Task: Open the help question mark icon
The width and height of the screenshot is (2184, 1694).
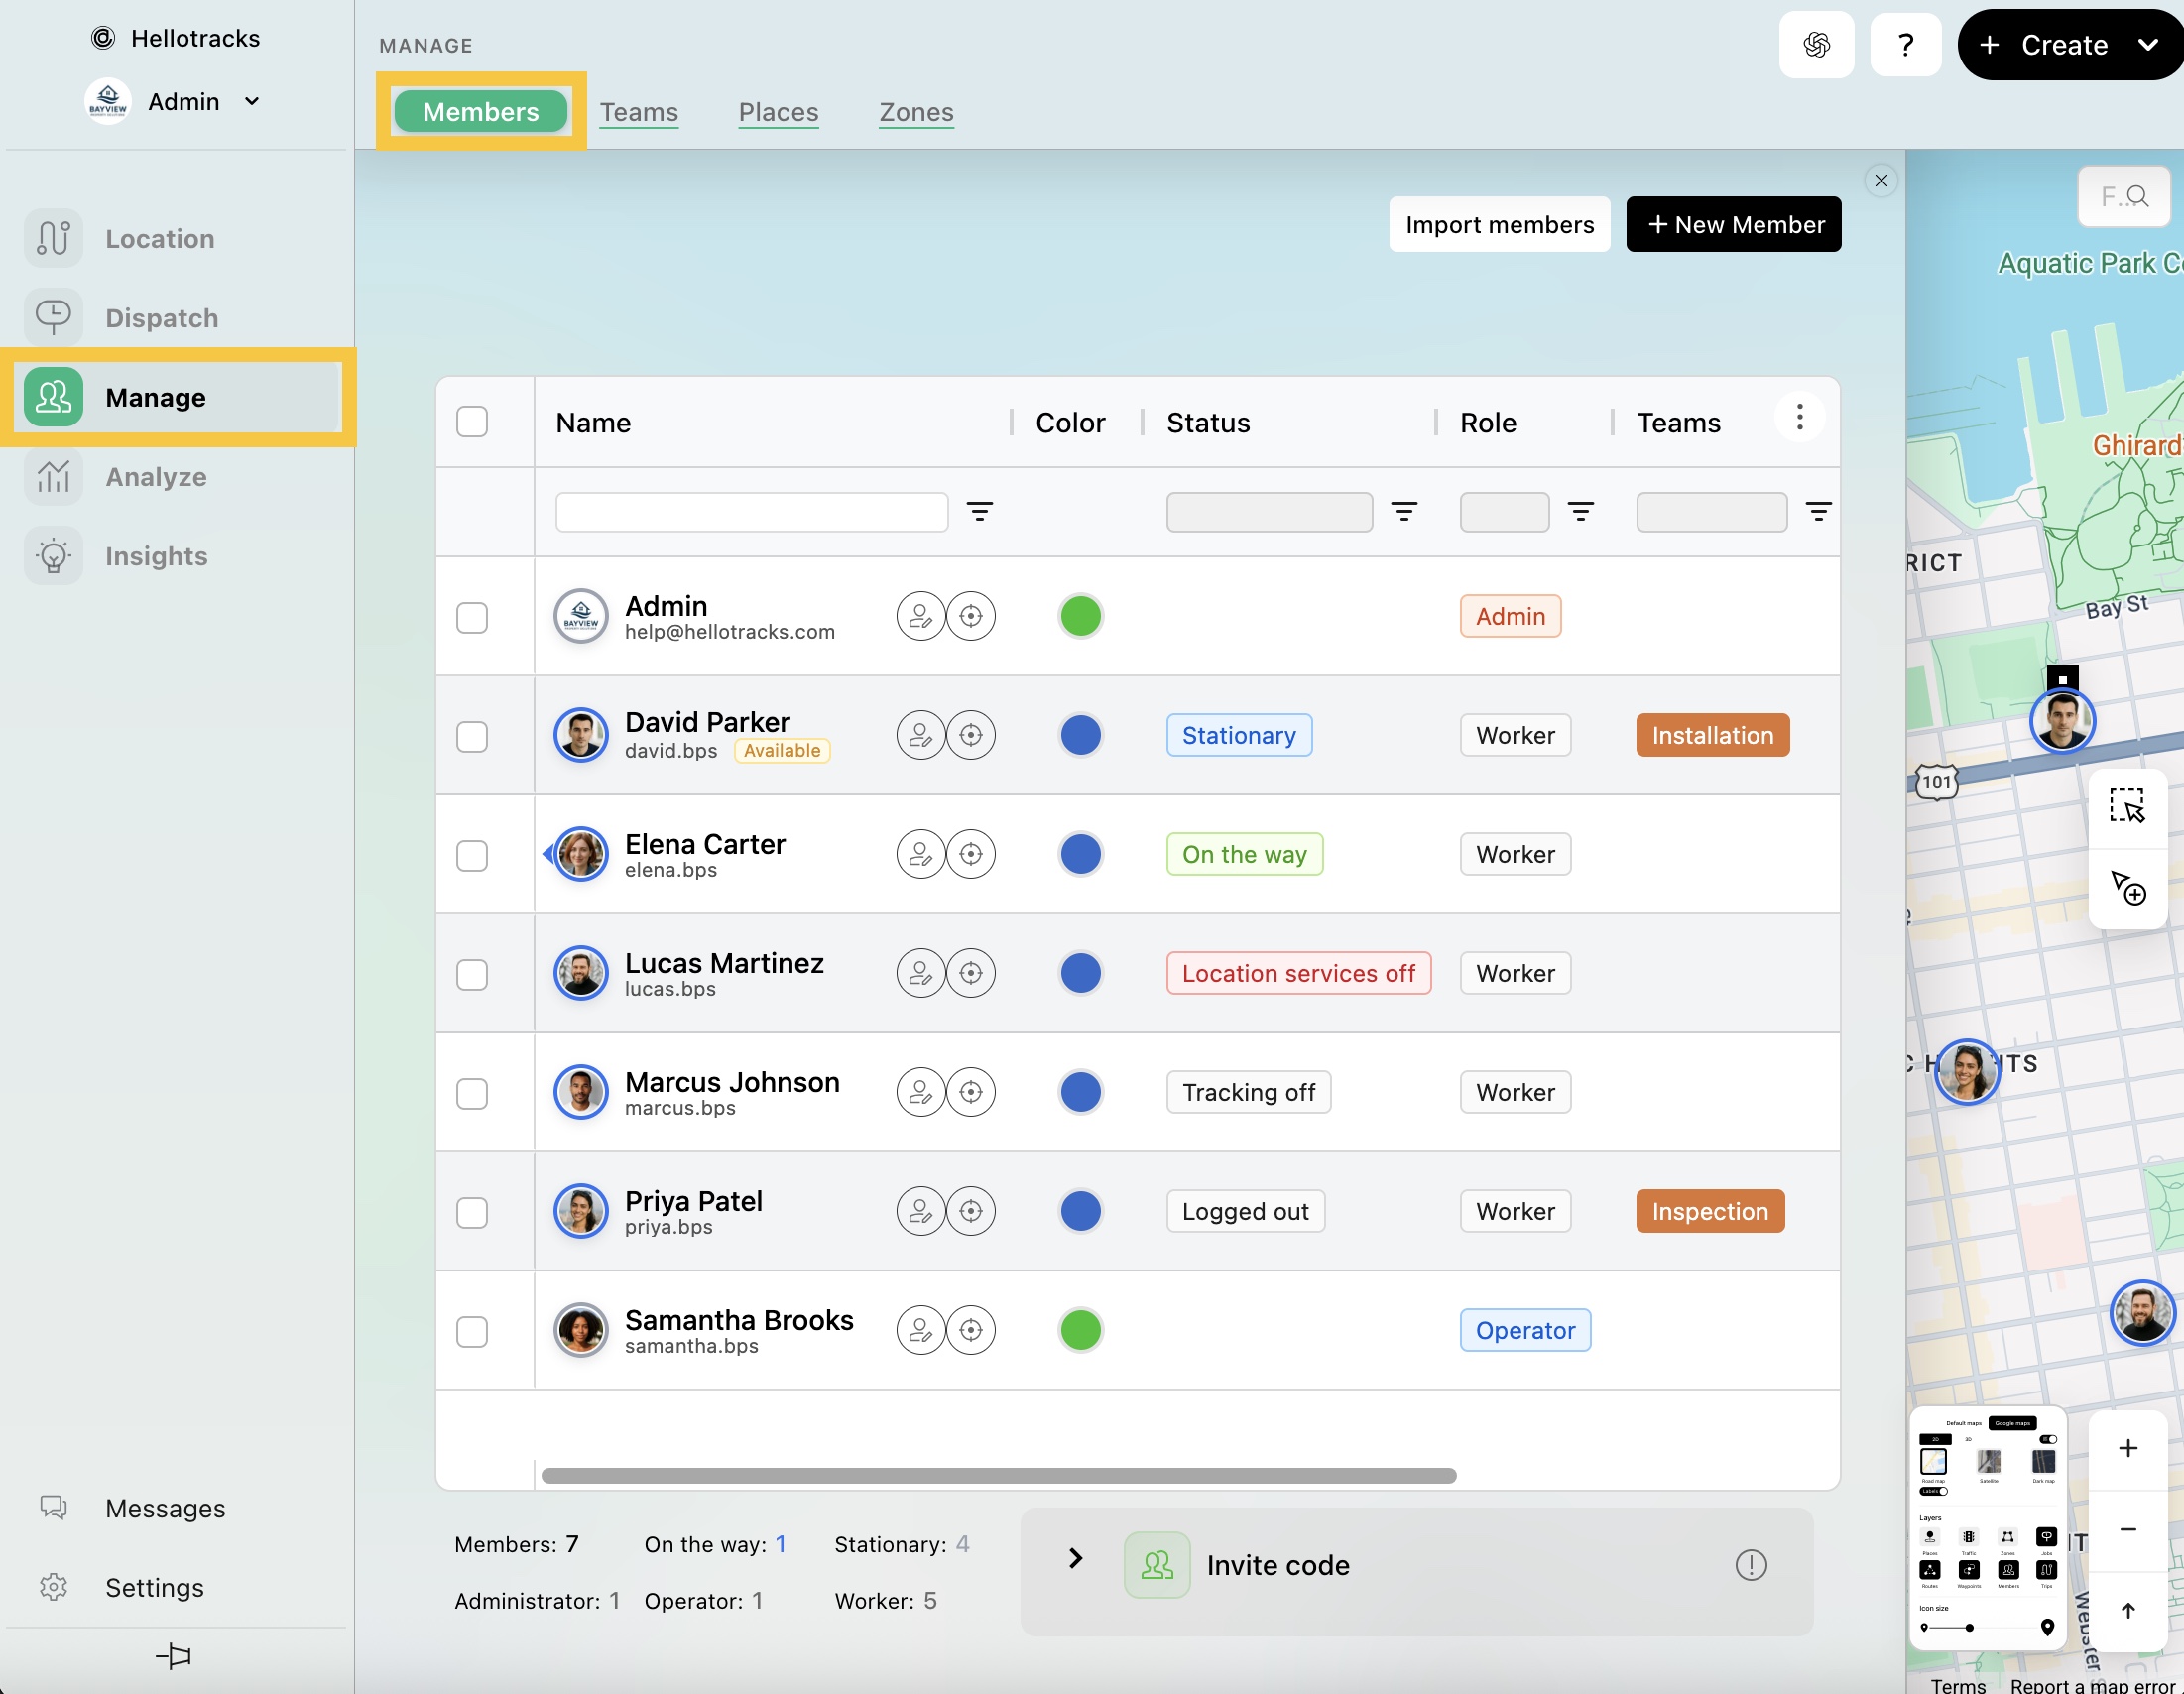Action: coord(1905,45)
